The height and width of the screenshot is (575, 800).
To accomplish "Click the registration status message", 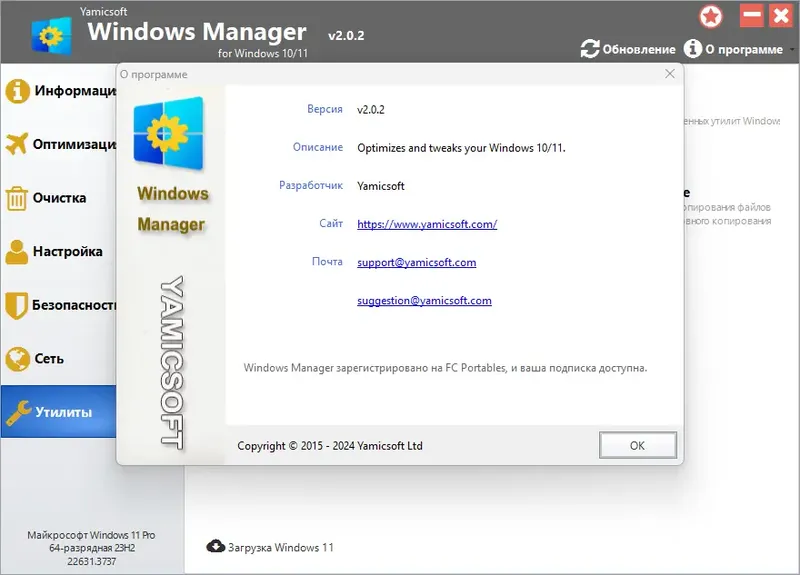I will click(x=445, y=368).
